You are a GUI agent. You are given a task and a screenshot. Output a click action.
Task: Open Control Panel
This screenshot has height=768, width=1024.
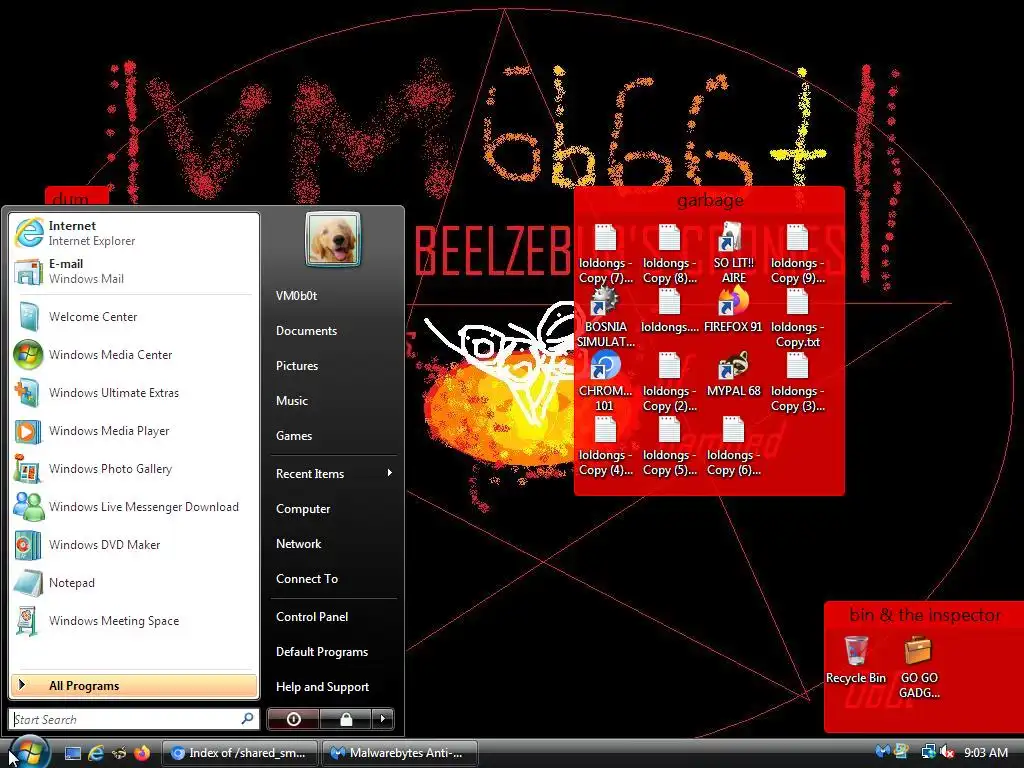click(x=334, y=616)
